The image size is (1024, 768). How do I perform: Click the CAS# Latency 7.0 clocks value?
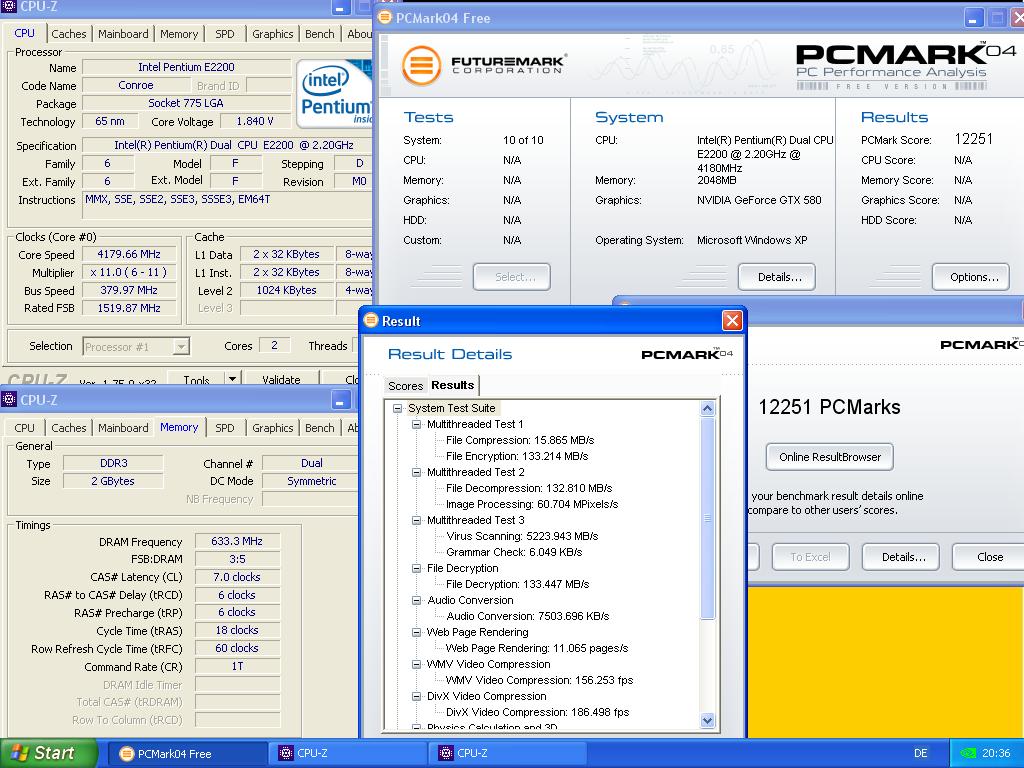237,577
